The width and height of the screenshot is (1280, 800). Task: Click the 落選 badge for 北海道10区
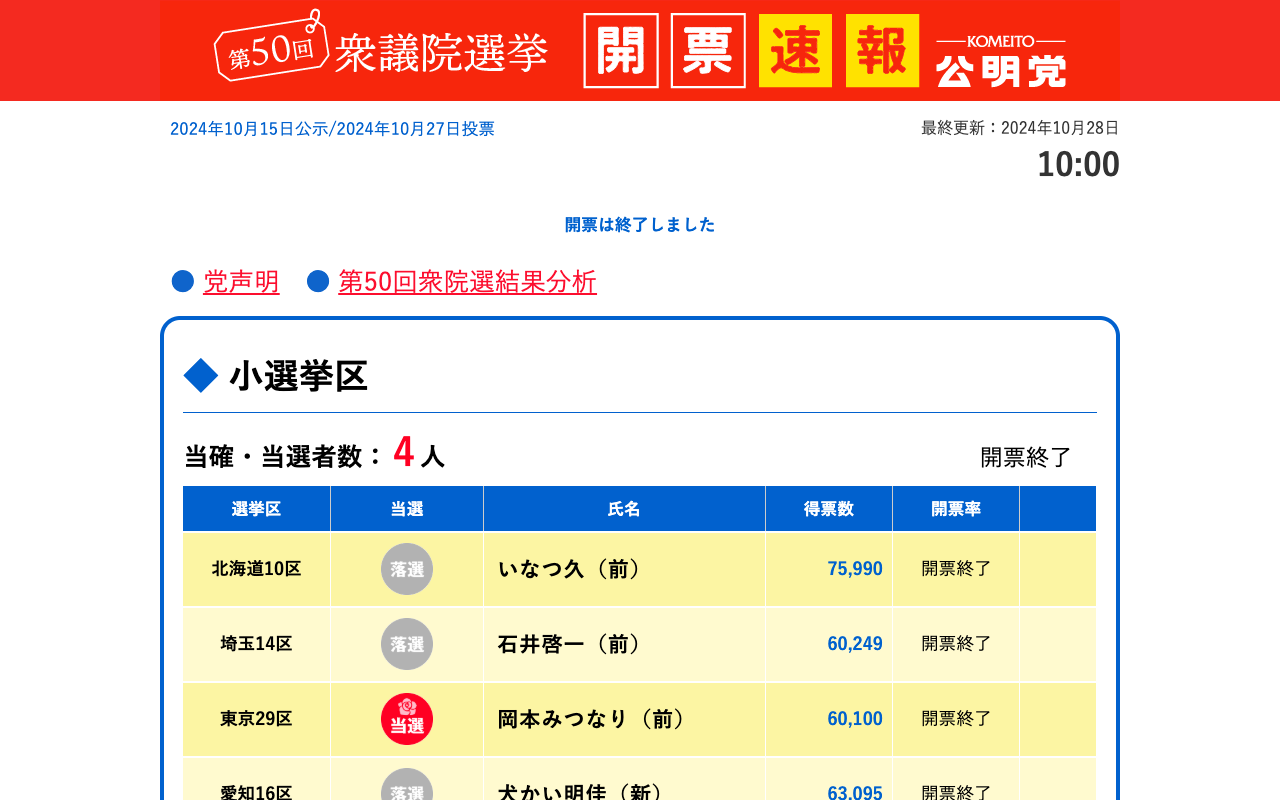point(407,569)
